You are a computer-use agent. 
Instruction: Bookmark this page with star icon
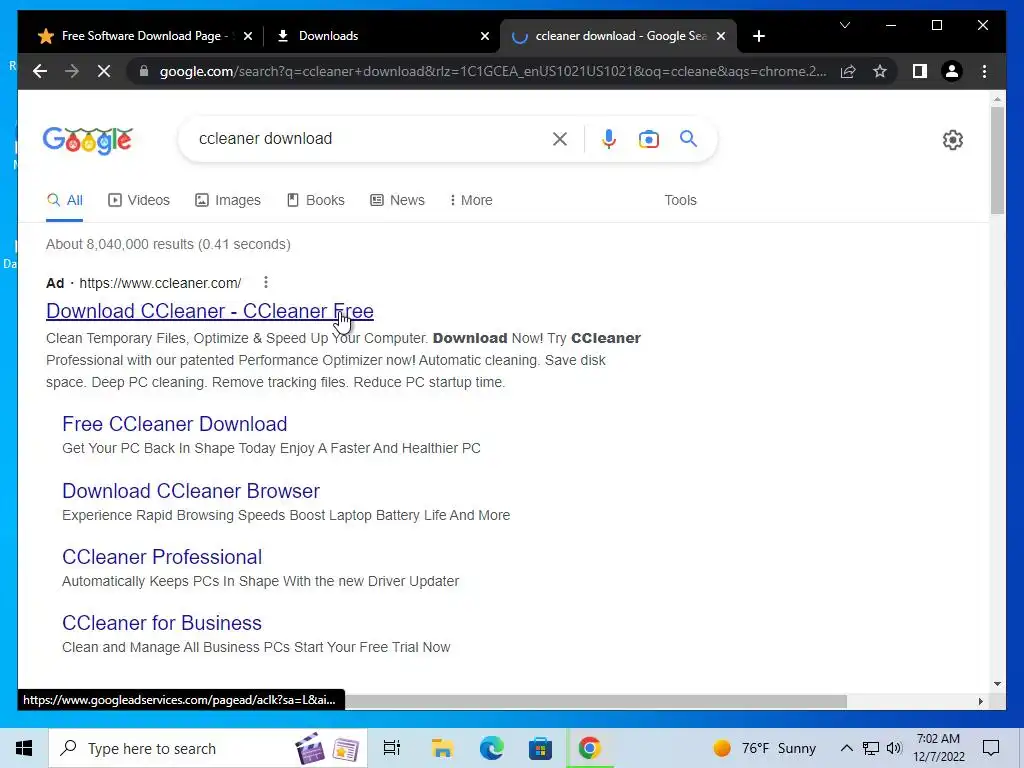(x=880, y=71)
